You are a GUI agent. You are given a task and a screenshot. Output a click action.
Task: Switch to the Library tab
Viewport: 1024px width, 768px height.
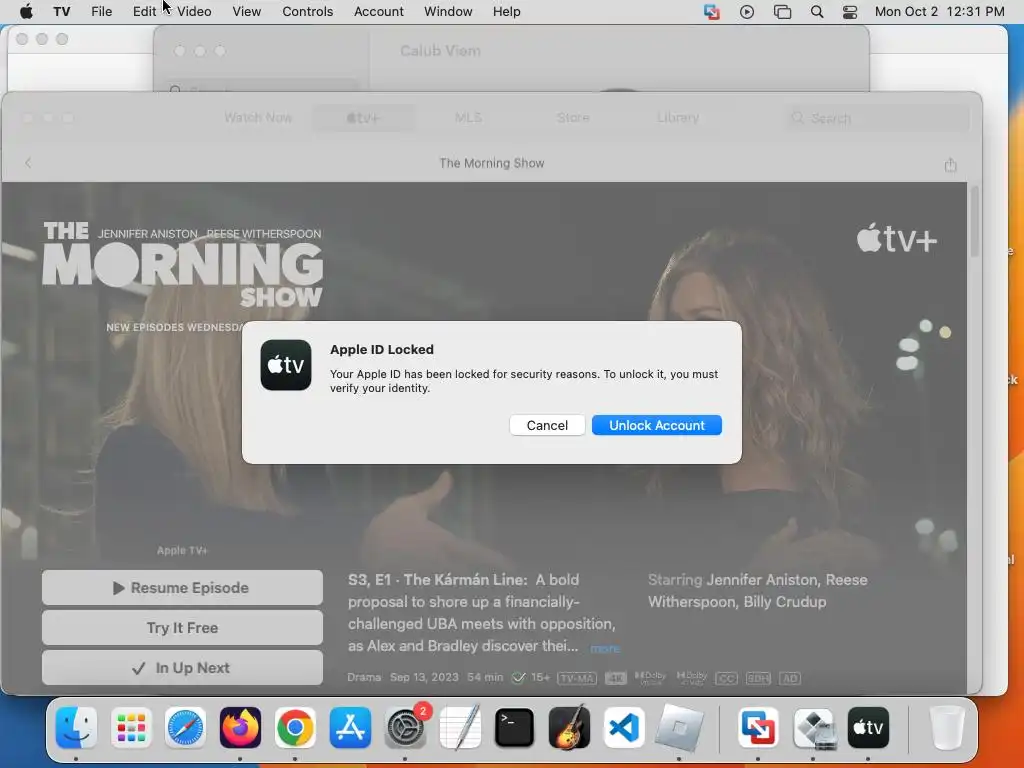[x=678, y=118]
